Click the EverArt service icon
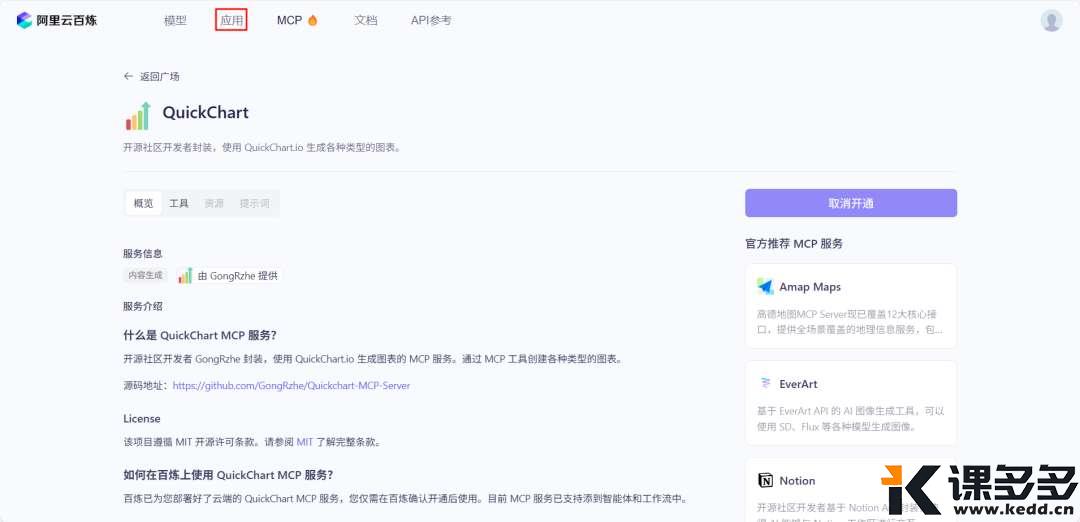The width and height of the screenshot is (1080, 522). [x=765, y=384]
